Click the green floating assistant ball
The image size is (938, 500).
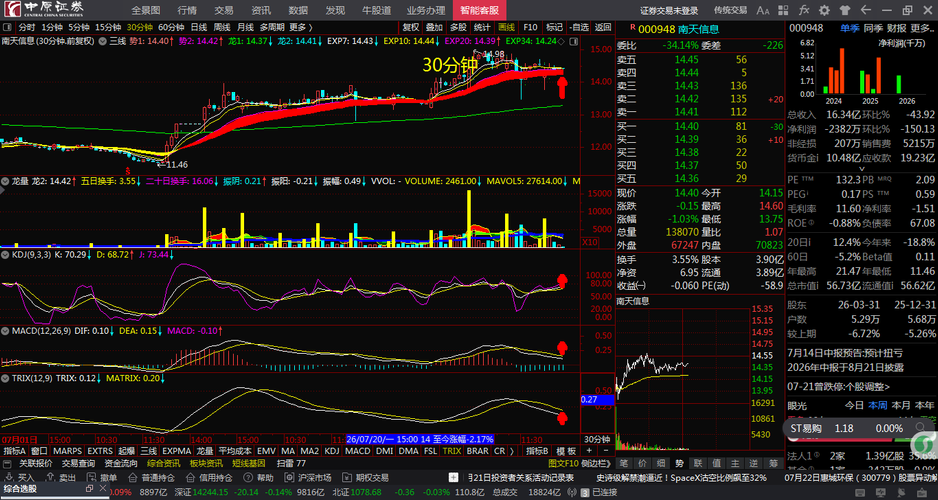pyautogui.click(x=924, y=443)
